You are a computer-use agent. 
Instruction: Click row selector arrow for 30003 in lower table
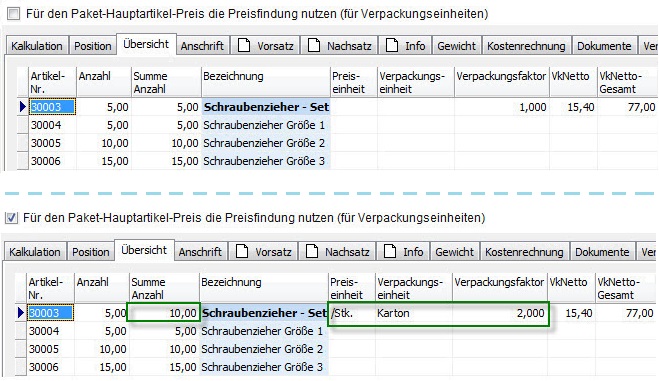(21, 313)
